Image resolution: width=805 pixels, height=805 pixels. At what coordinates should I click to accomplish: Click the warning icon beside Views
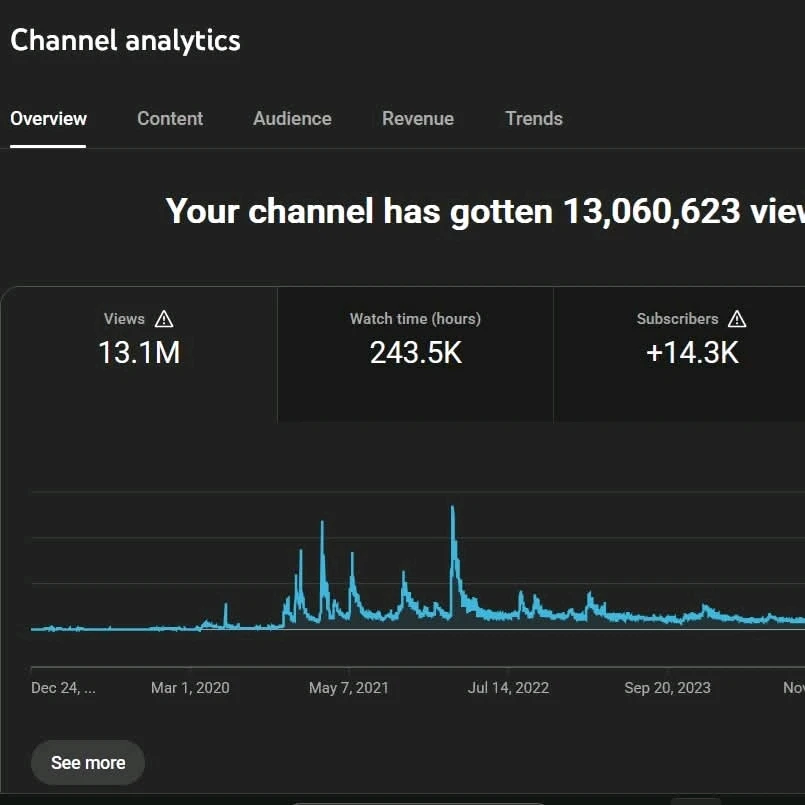coord(165,319)
